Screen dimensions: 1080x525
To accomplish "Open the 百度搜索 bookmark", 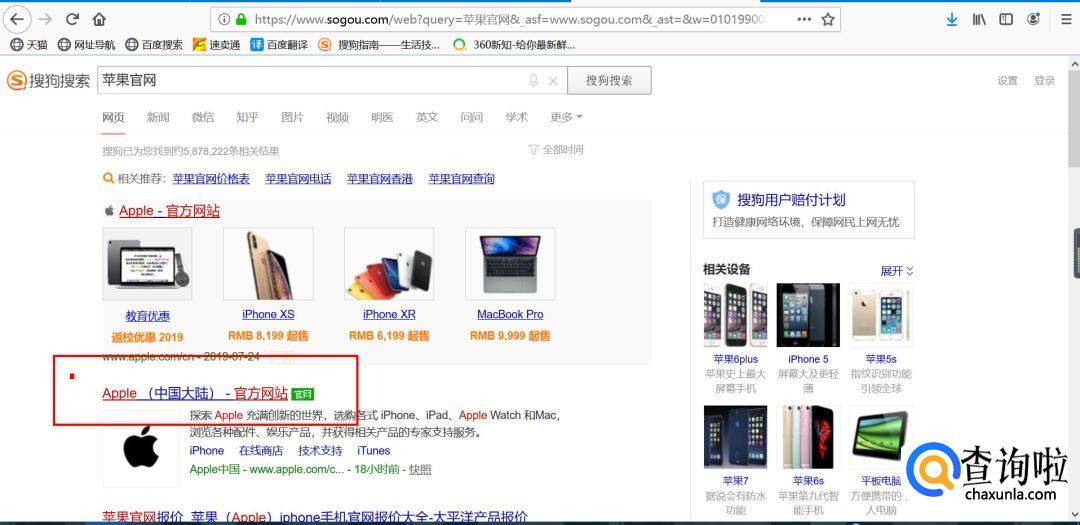I will point(154,45).
